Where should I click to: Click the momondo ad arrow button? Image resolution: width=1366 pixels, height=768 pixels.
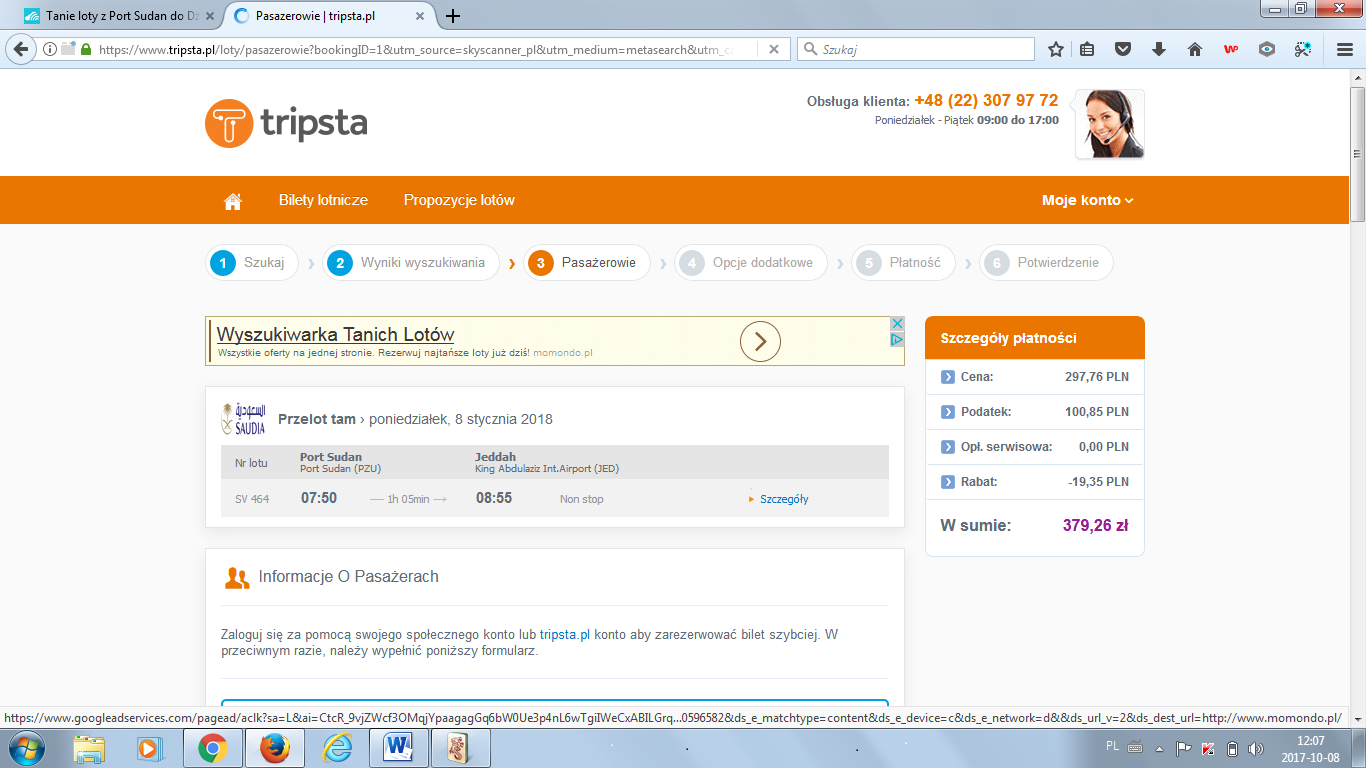click(760, 342)
